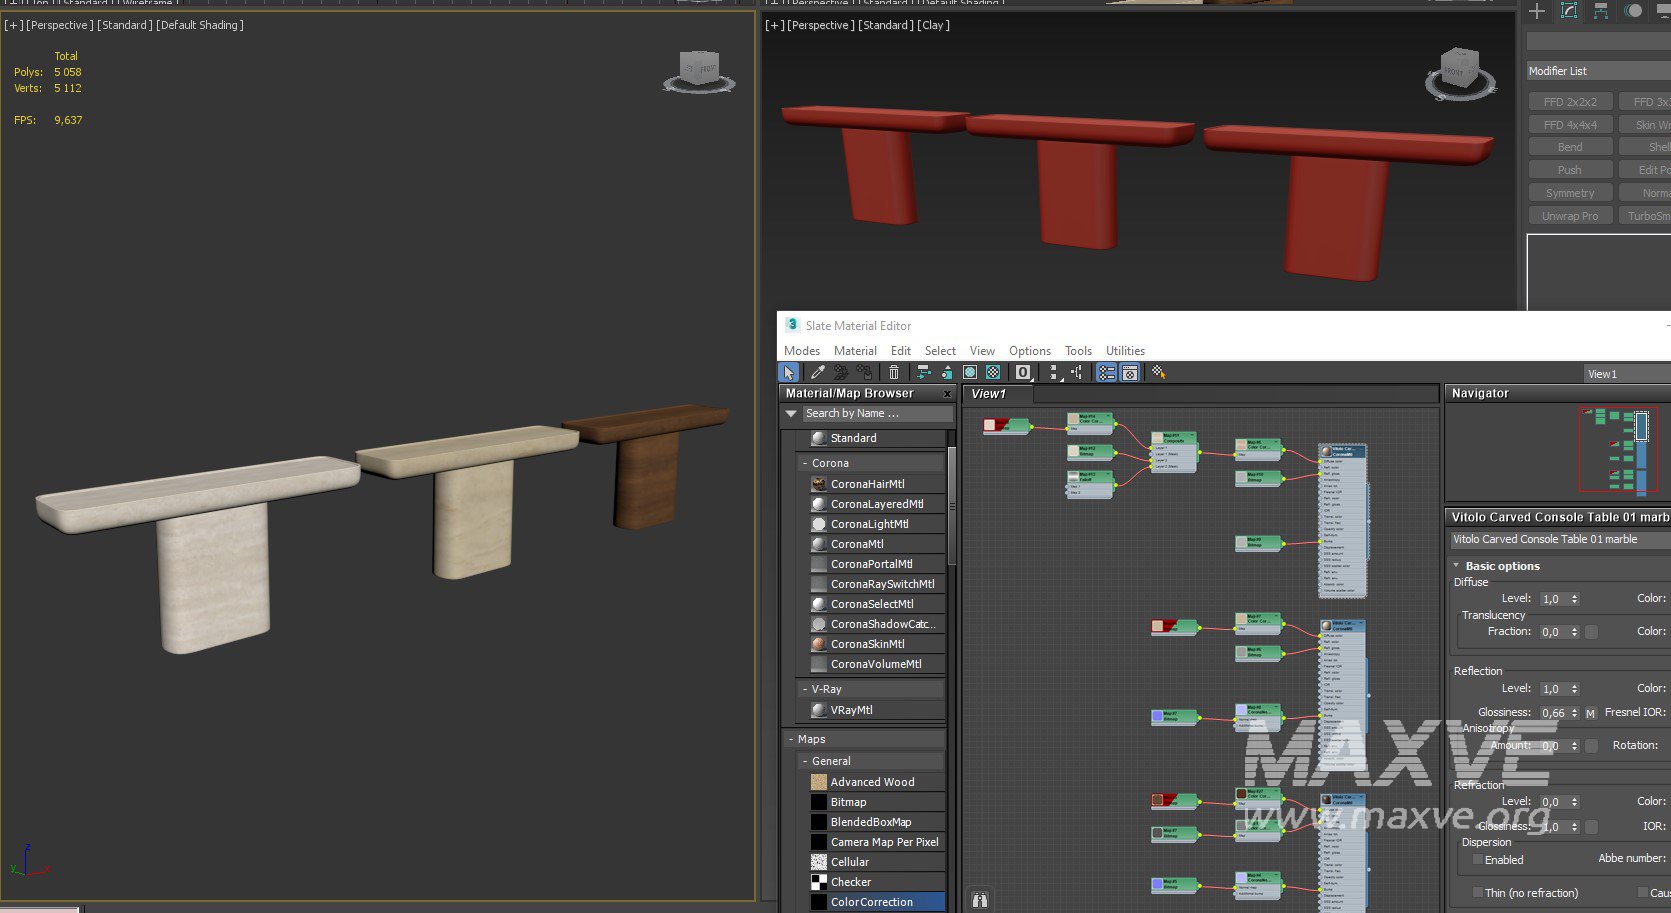Open the Modifier List dropdown
Viewport: 1671px width, 913px height.
[1598, 71]
